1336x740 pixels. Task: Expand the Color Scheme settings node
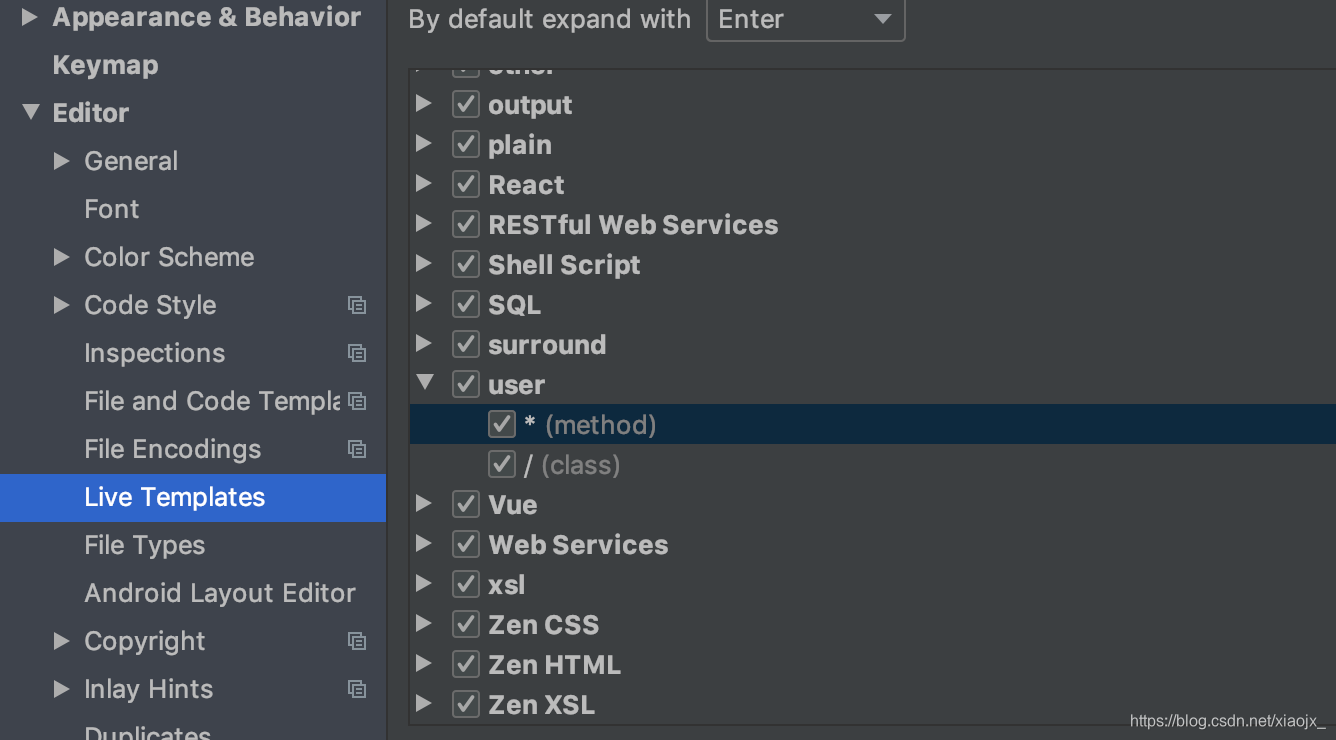click(62, 257)
